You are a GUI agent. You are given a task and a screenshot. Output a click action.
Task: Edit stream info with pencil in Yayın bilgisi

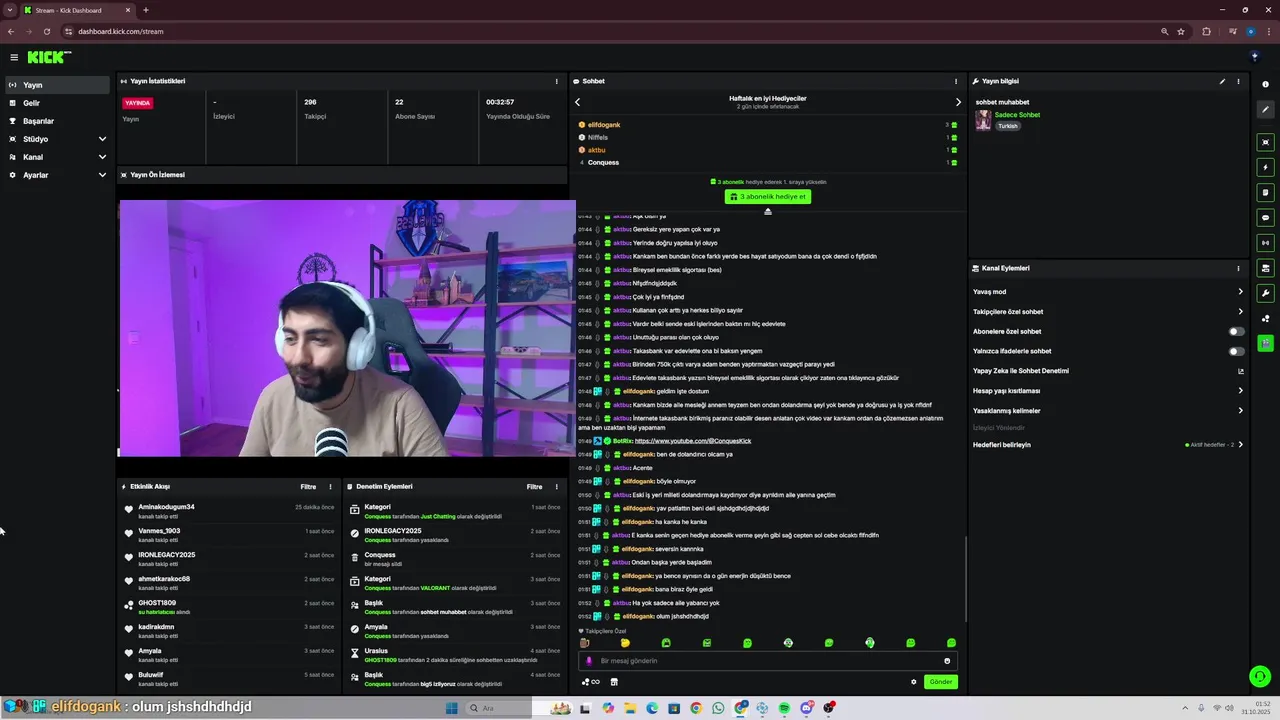[1222, 81]
